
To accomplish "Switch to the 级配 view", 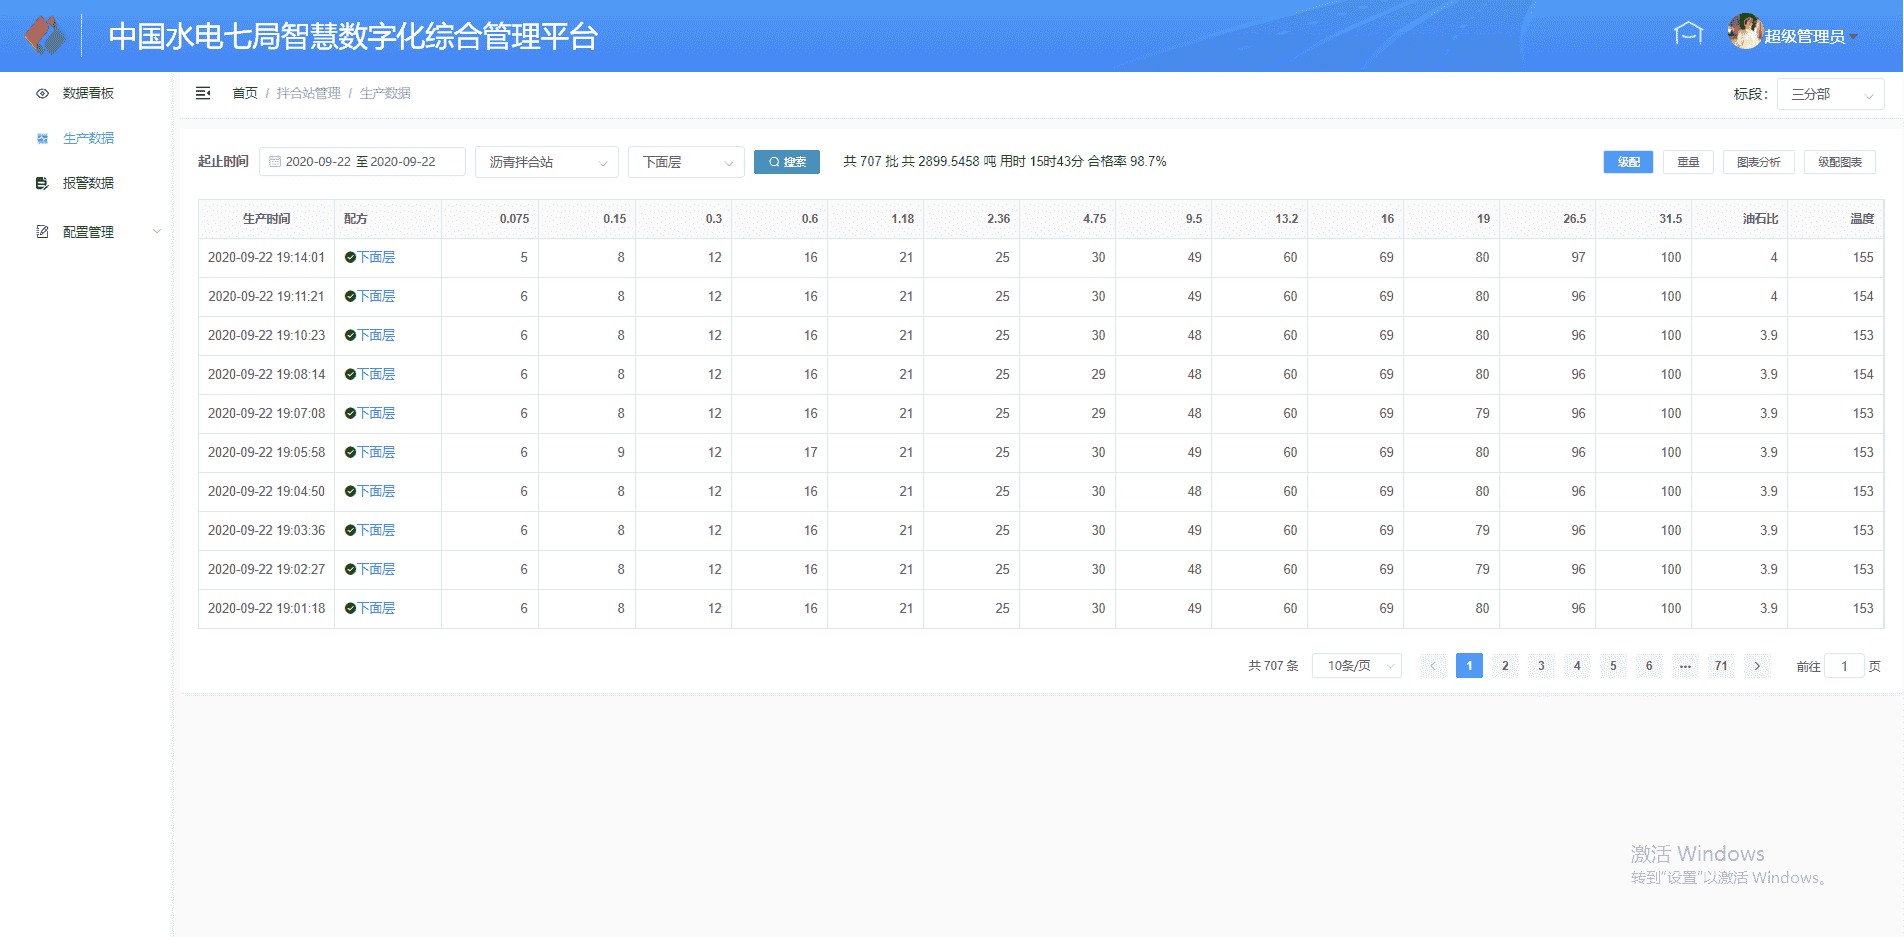I will tap(1628, 162).
